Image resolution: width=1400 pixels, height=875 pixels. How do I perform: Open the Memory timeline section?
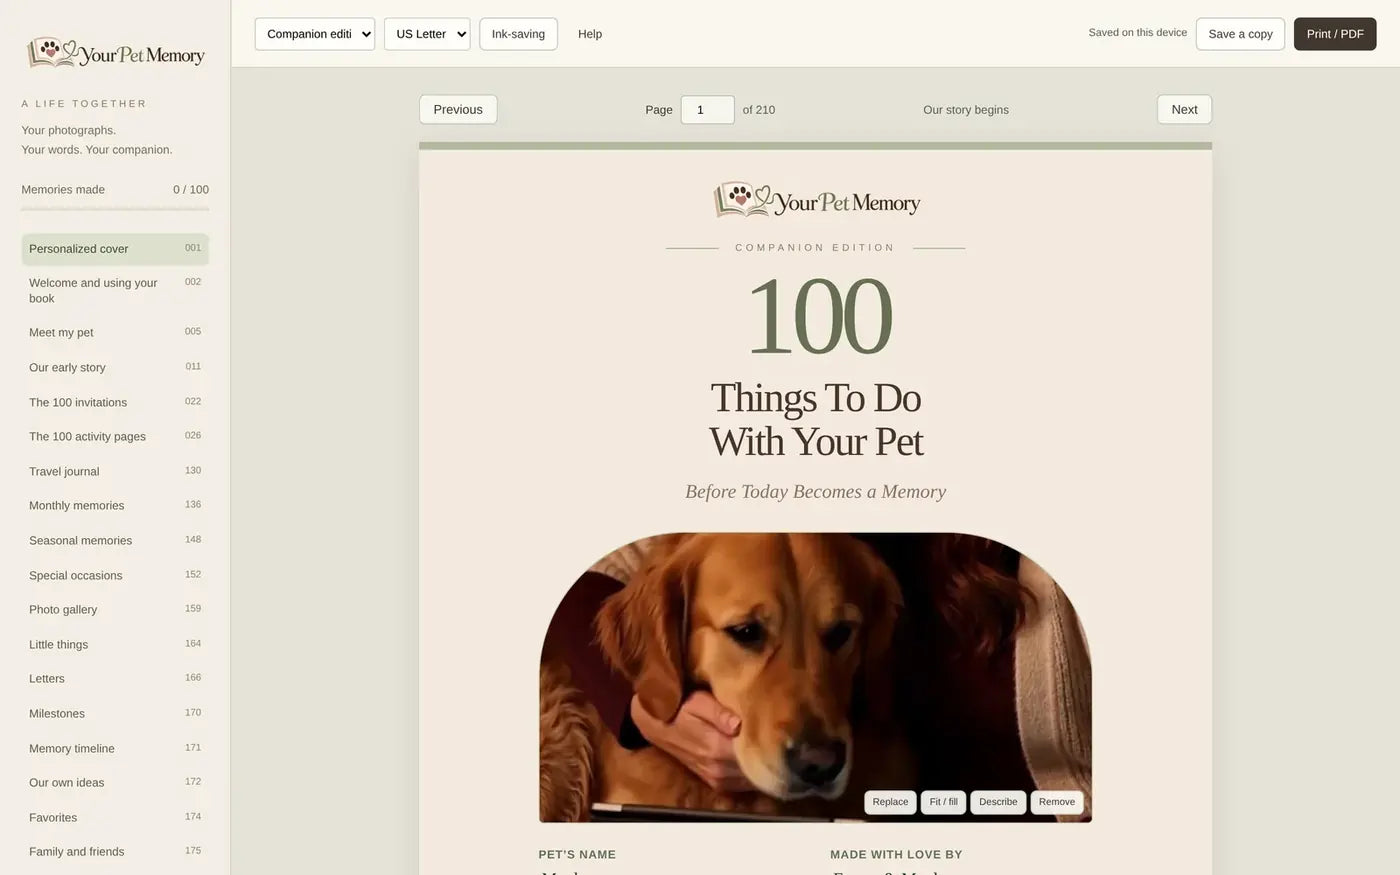click(115, 749)
